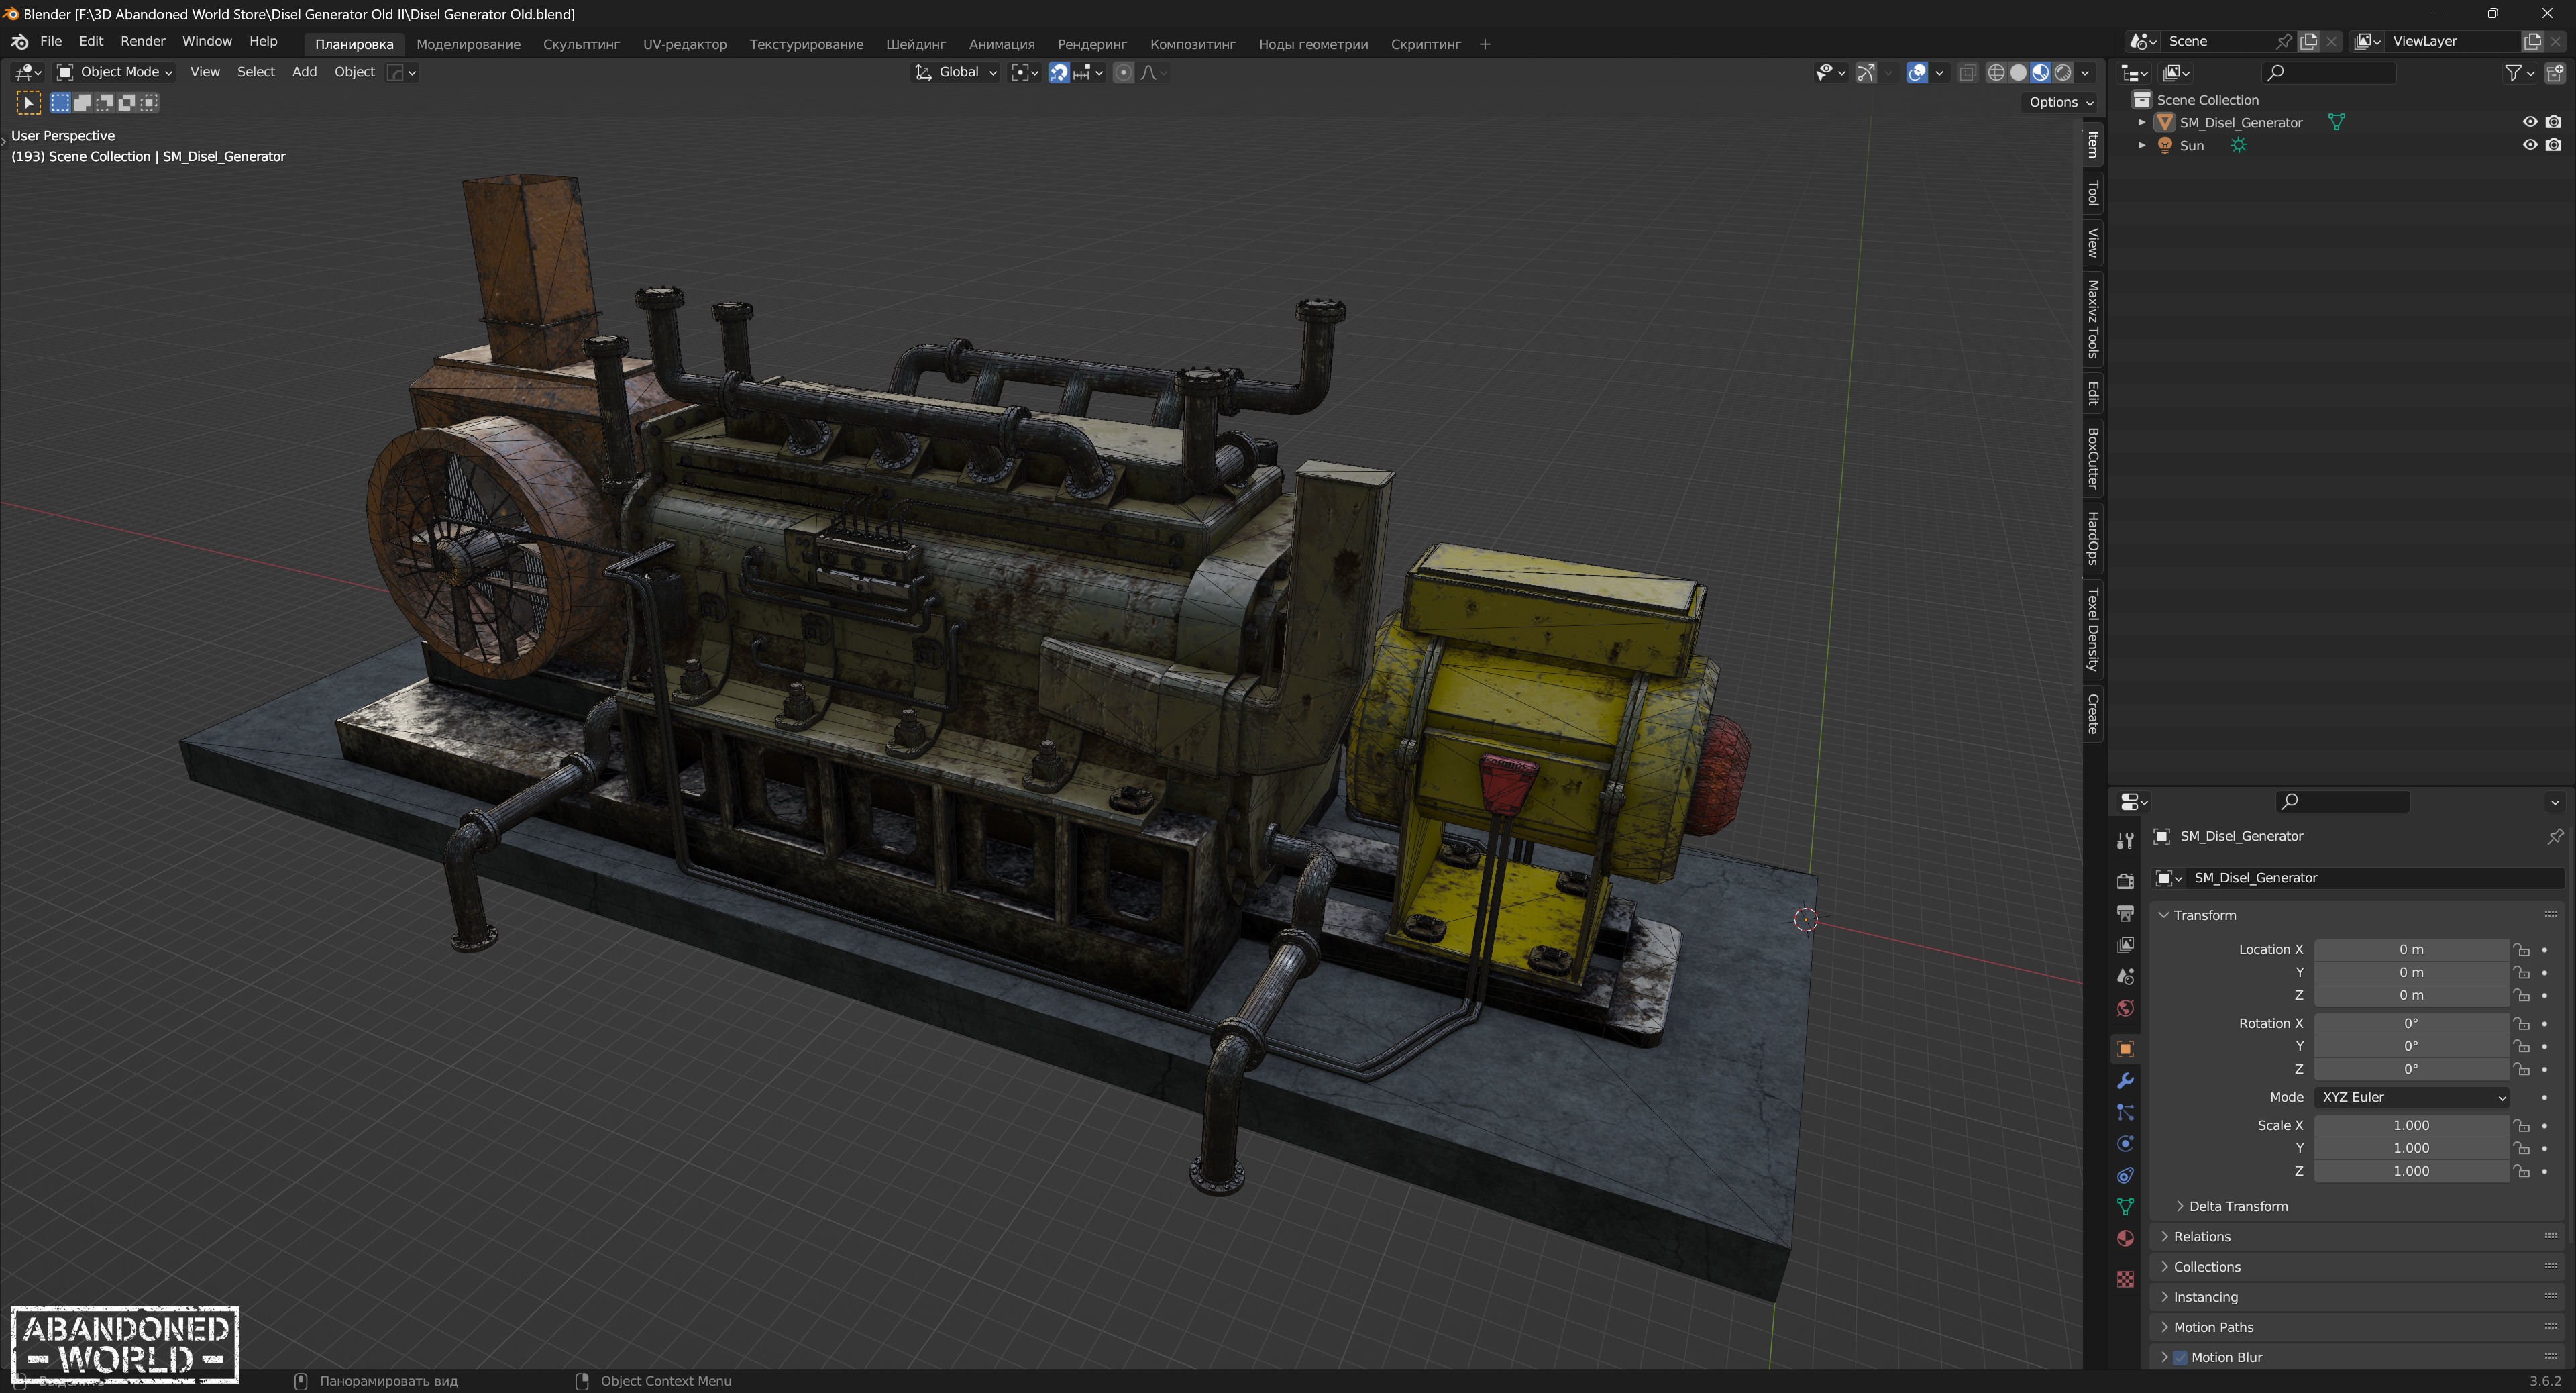Expand the Delta Transform subpanel
The width and height of the screenshot is (2576, 1393).
2180,1206
